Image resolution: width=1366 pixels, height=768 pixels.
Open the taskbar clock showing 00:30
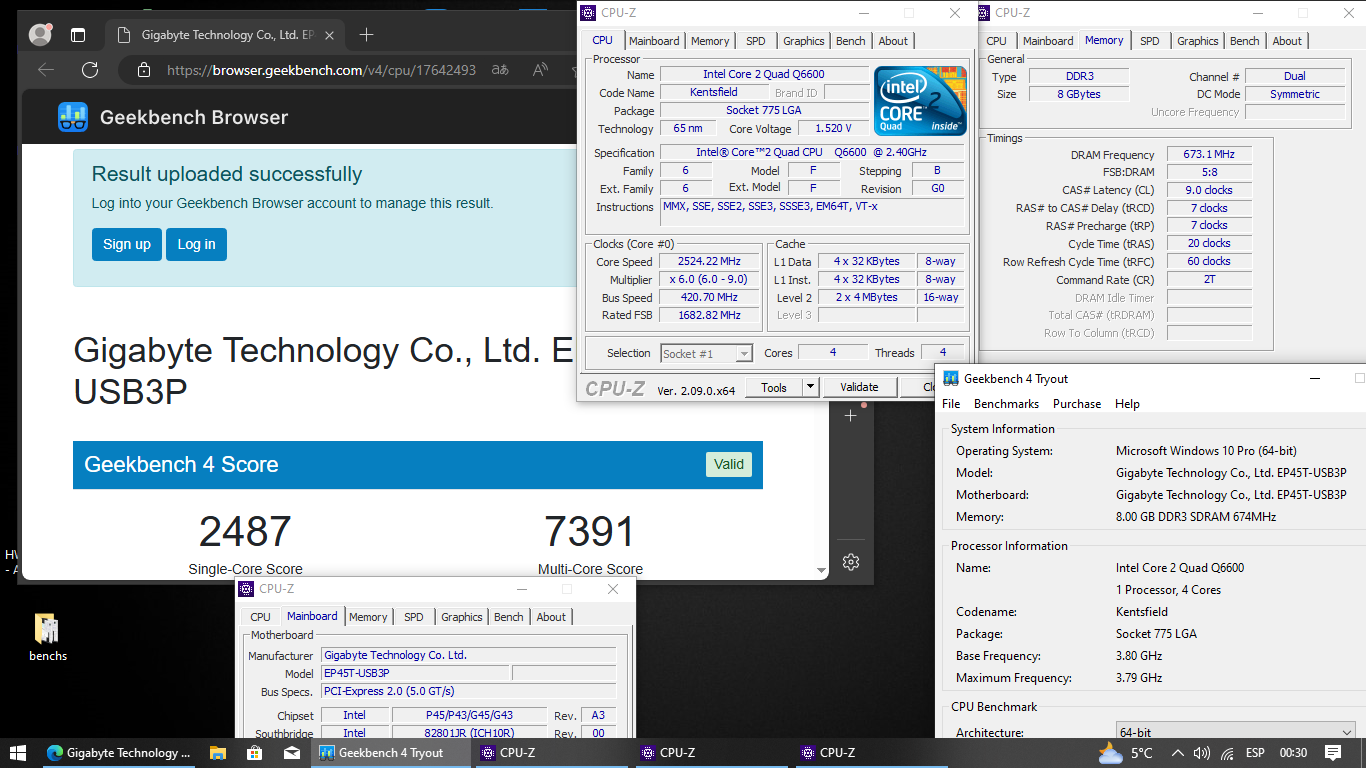tap(1293, 753)
